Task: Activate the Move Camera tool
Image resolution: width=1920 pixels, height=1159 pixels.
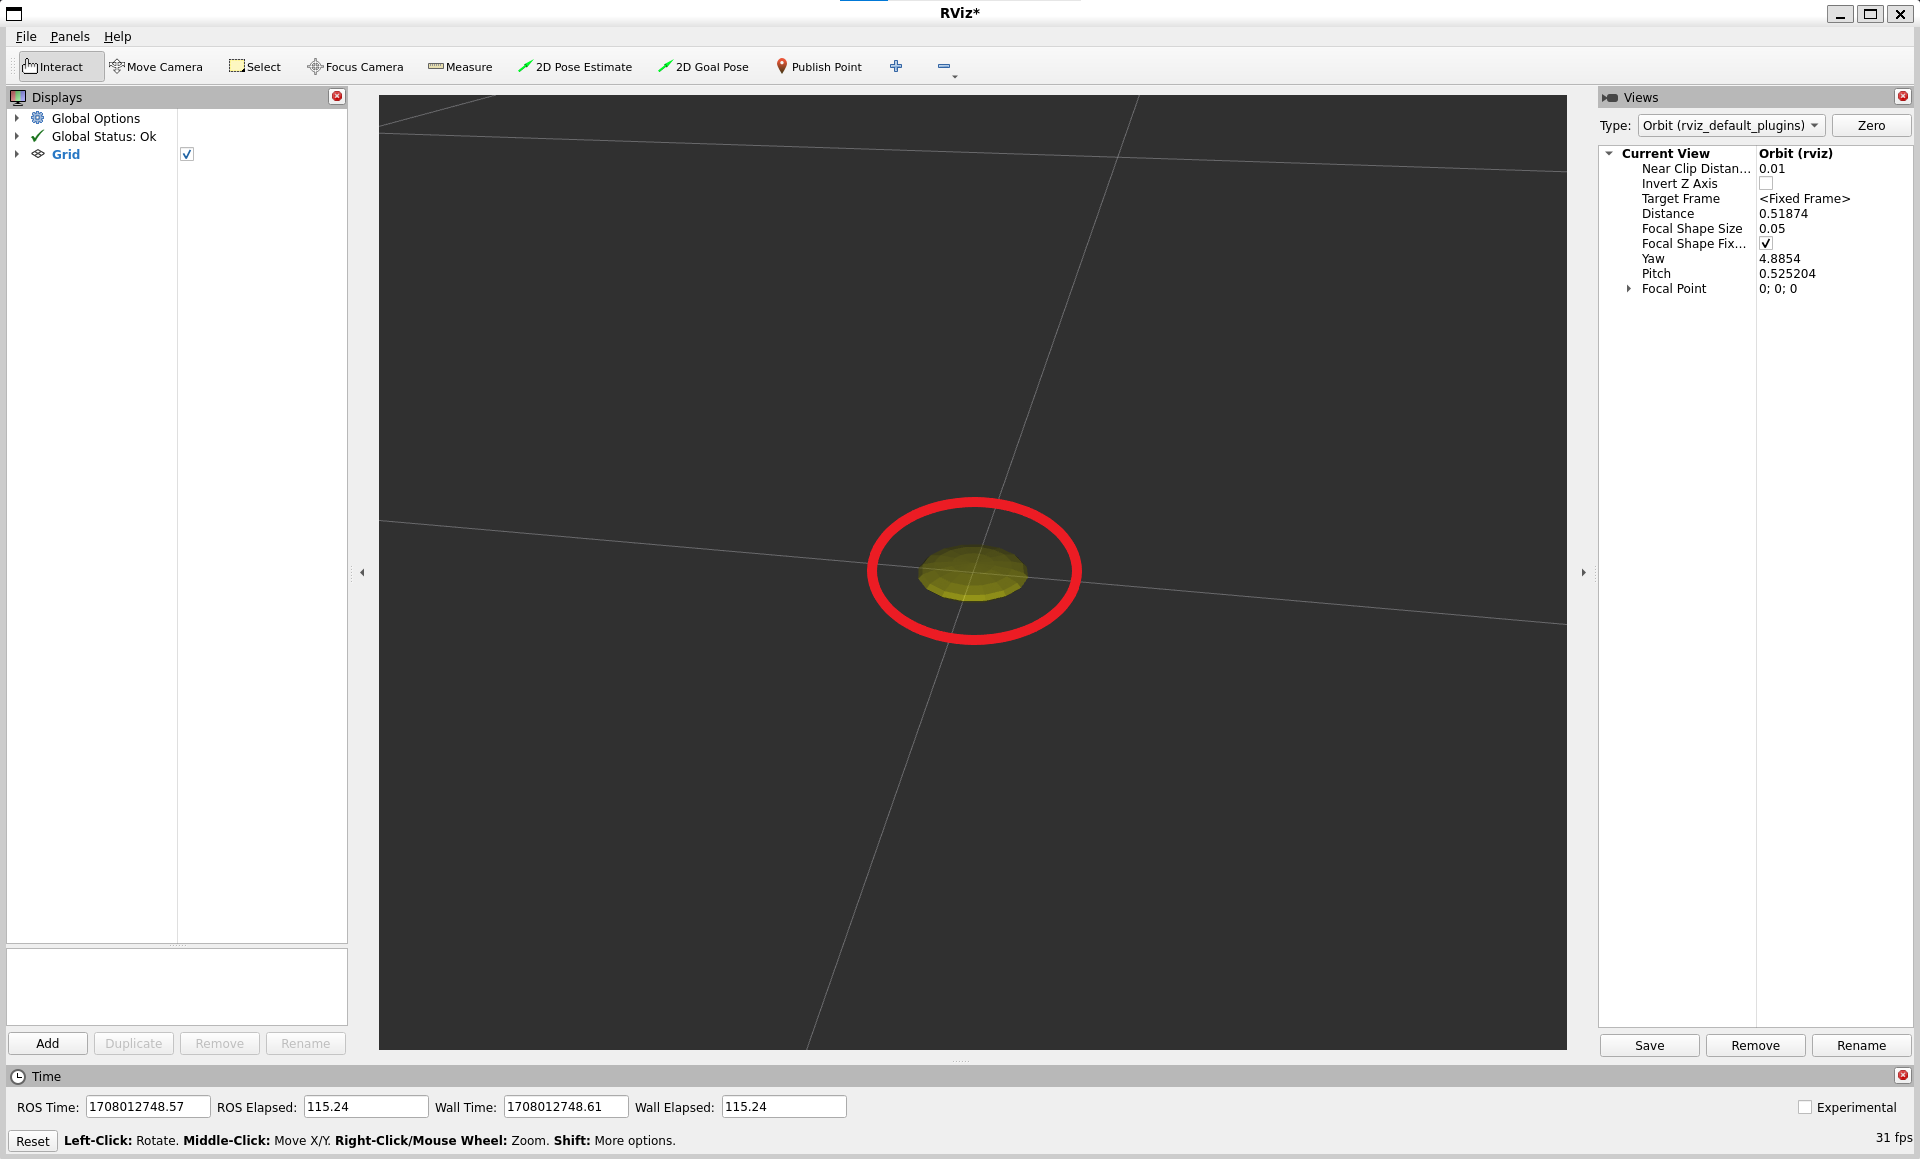Action: 156,67
